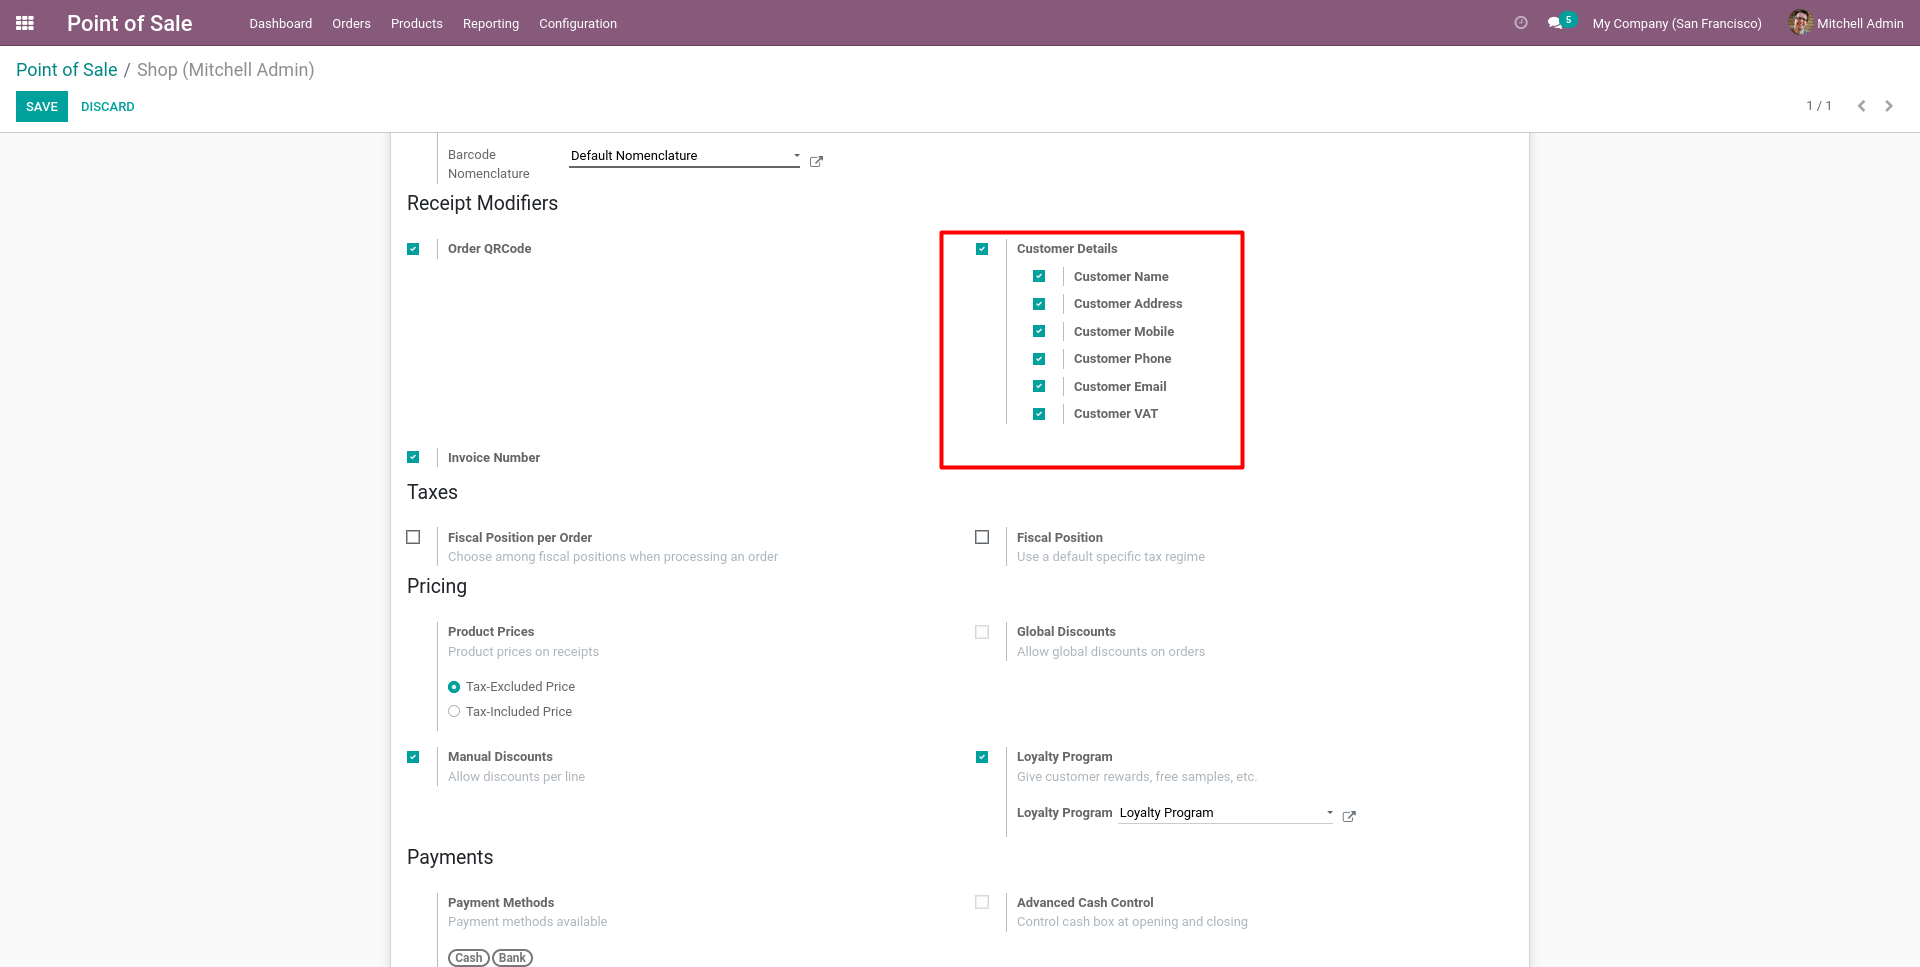Open My Company (San Francisco) switcher
The image size is (1920, 967).
coord(1677,23)
